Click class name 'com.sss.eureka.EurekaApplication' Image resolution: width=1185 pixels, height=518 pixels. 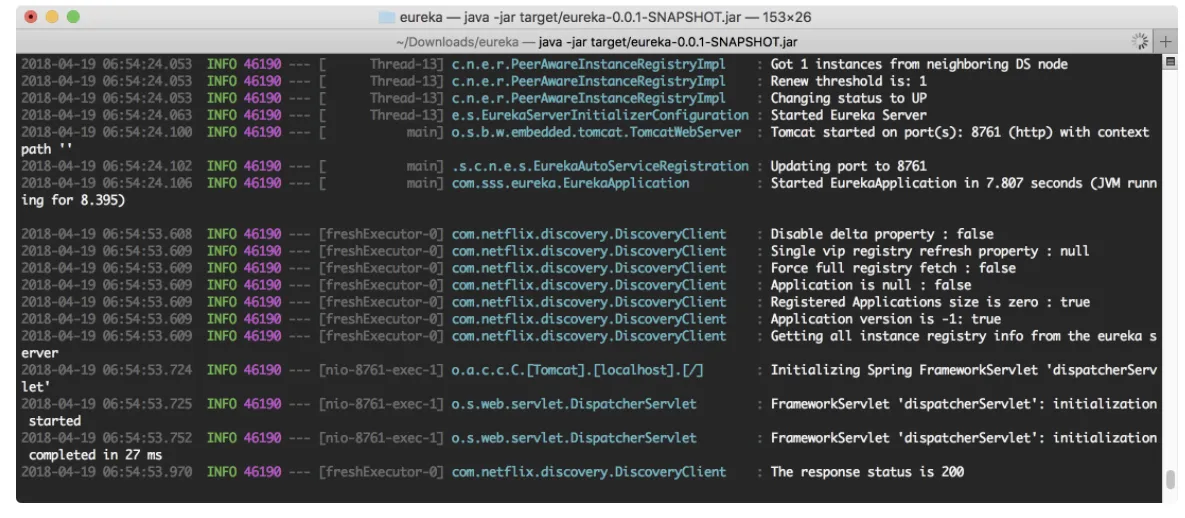571,183
